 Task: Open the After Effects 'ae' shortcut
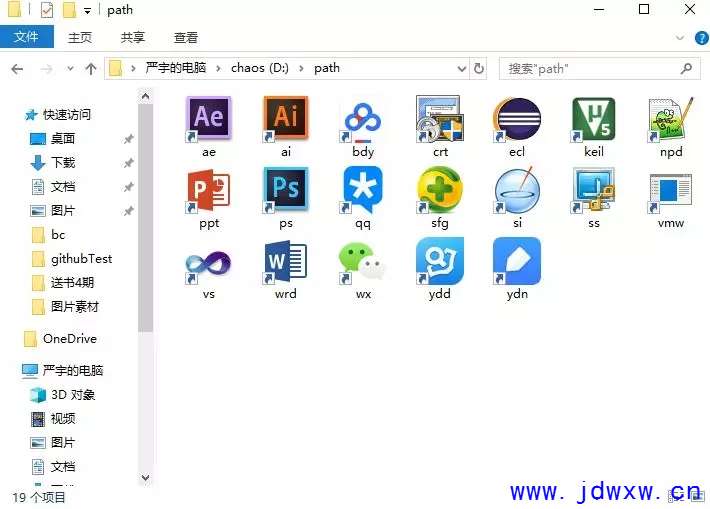(209, 126)
